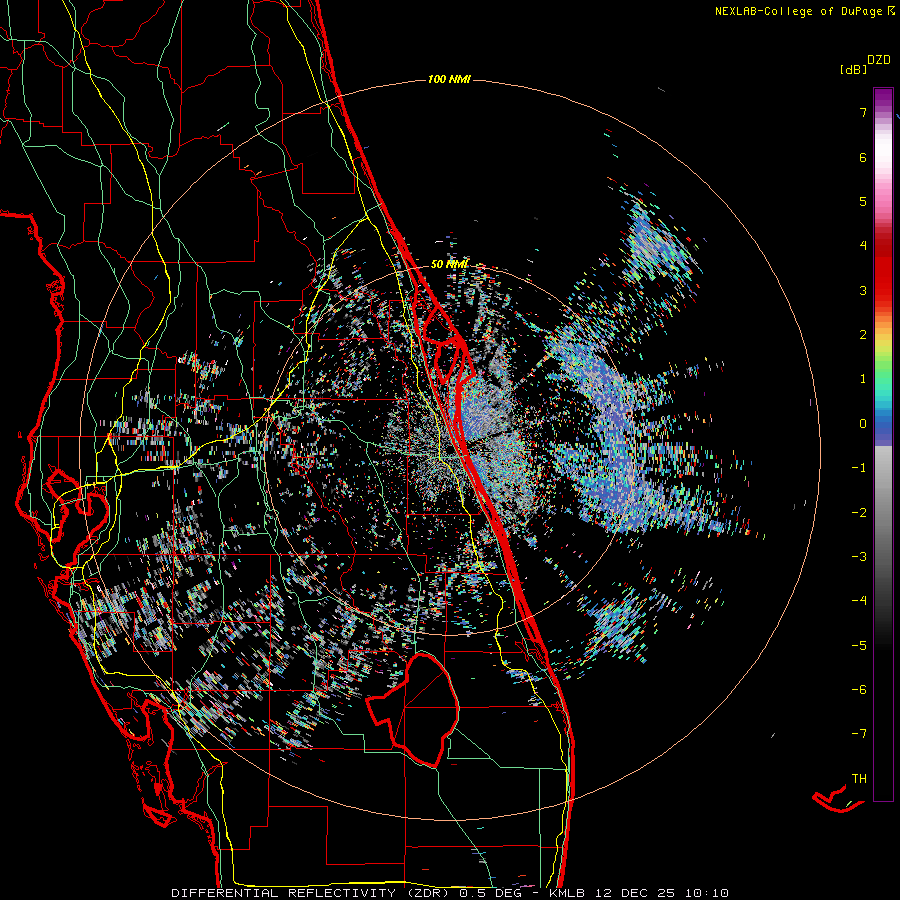This screenshot has height=900, width=900.
Task: Click the -3 value on color scale
Action: pyautogui.click(x=859, y=557)
